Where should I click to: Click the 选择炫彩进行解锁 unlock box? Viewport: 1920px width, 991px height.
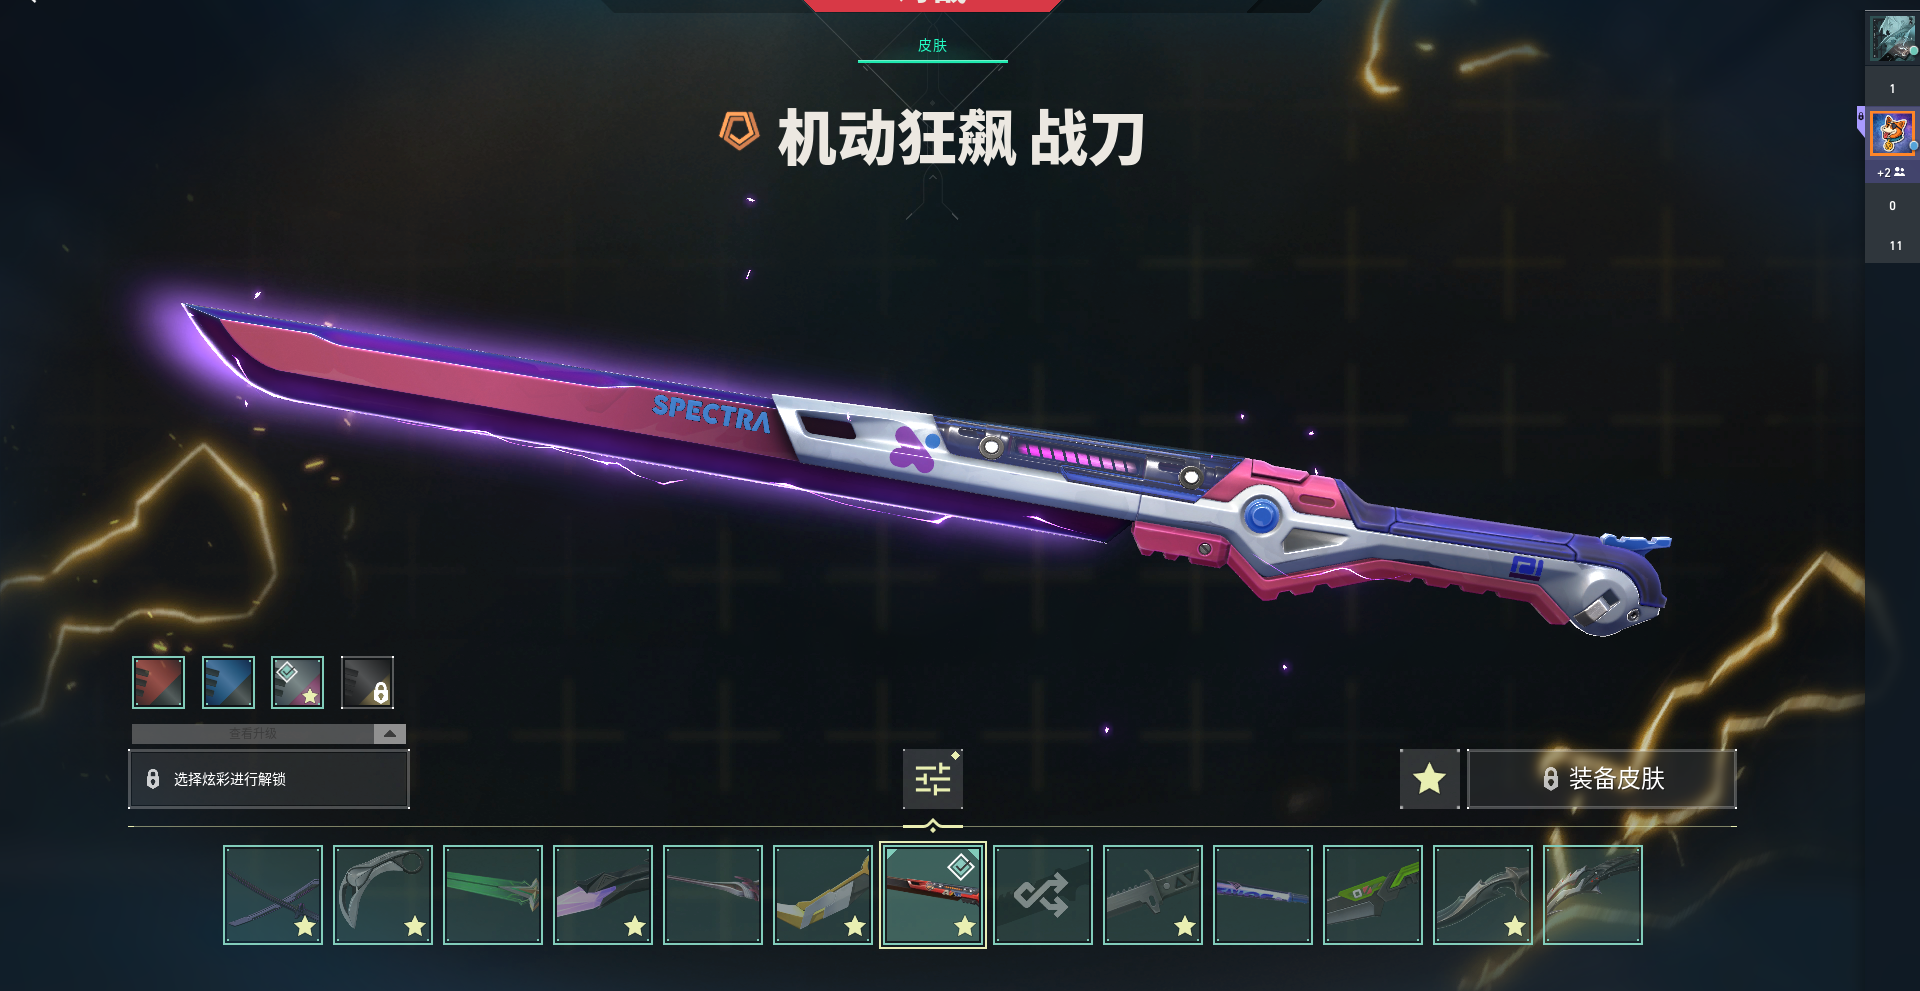coord(269,779)
